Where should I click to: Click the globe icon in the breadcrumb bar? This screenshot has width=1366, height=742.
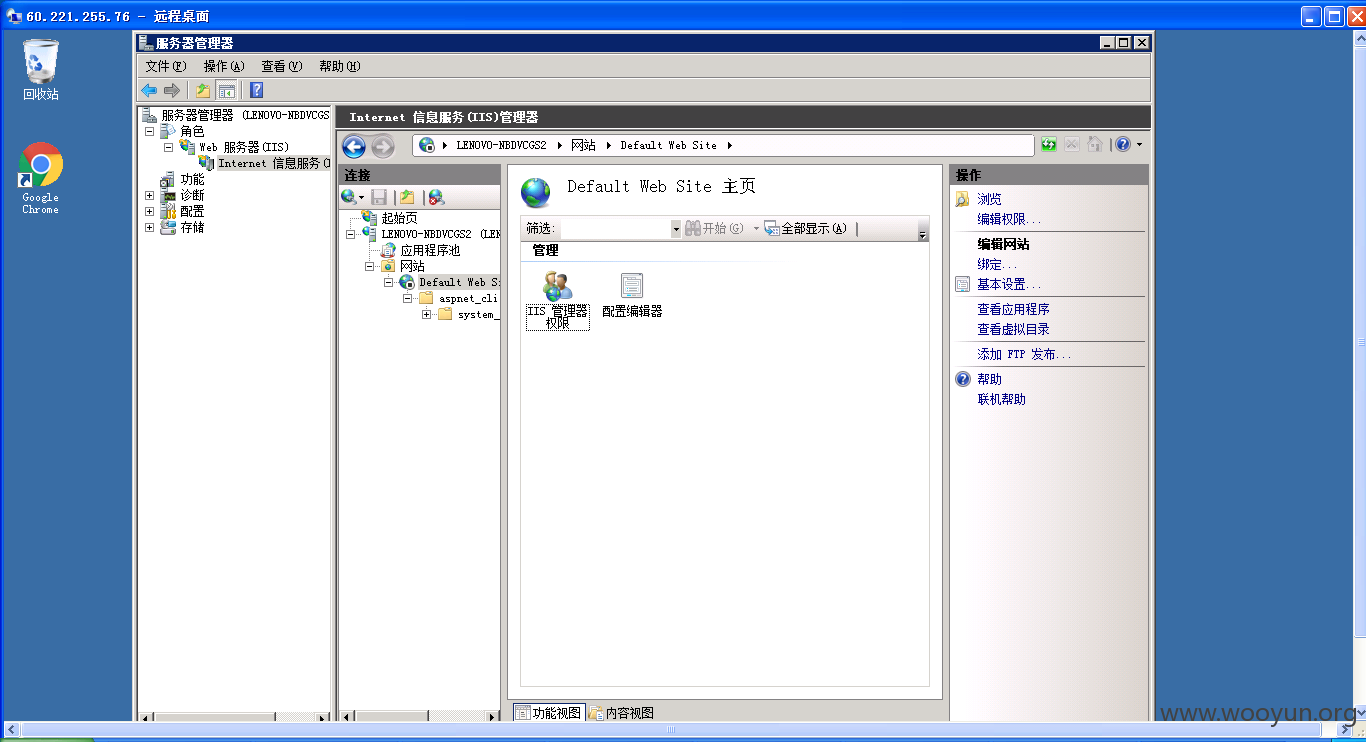tap(427, 145)
